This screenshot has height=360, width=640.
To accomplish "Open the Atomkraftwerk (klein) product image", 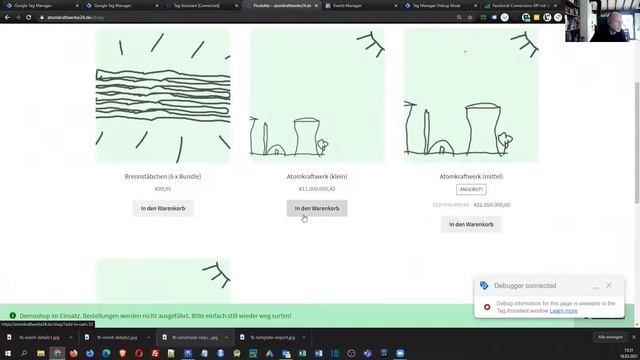I will (x=317, y=96).
